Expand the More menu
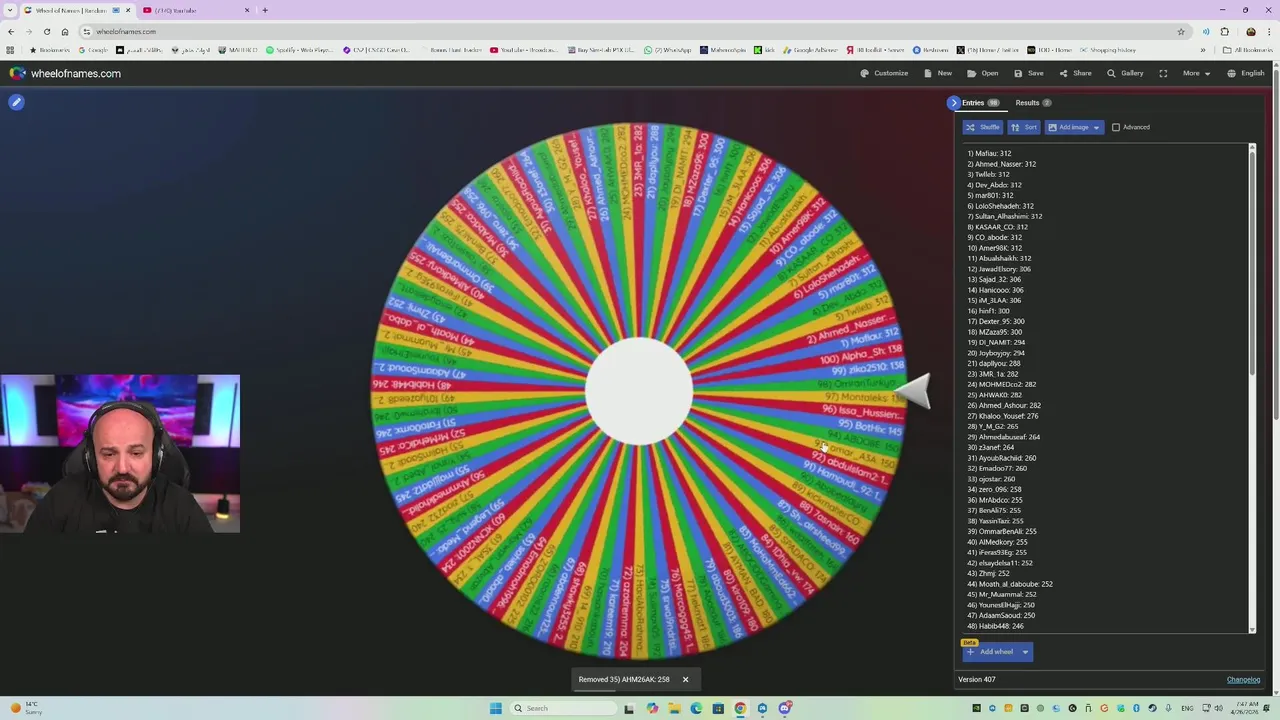This screenshot has width=1280, height=720. 1196,73
